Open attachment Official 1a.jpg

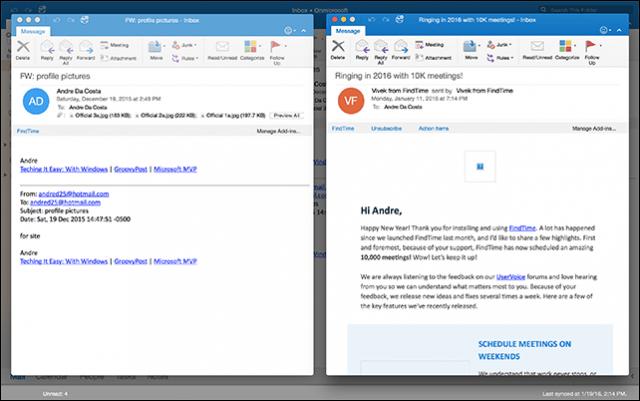pyautogui.click(x=233, y=116)
